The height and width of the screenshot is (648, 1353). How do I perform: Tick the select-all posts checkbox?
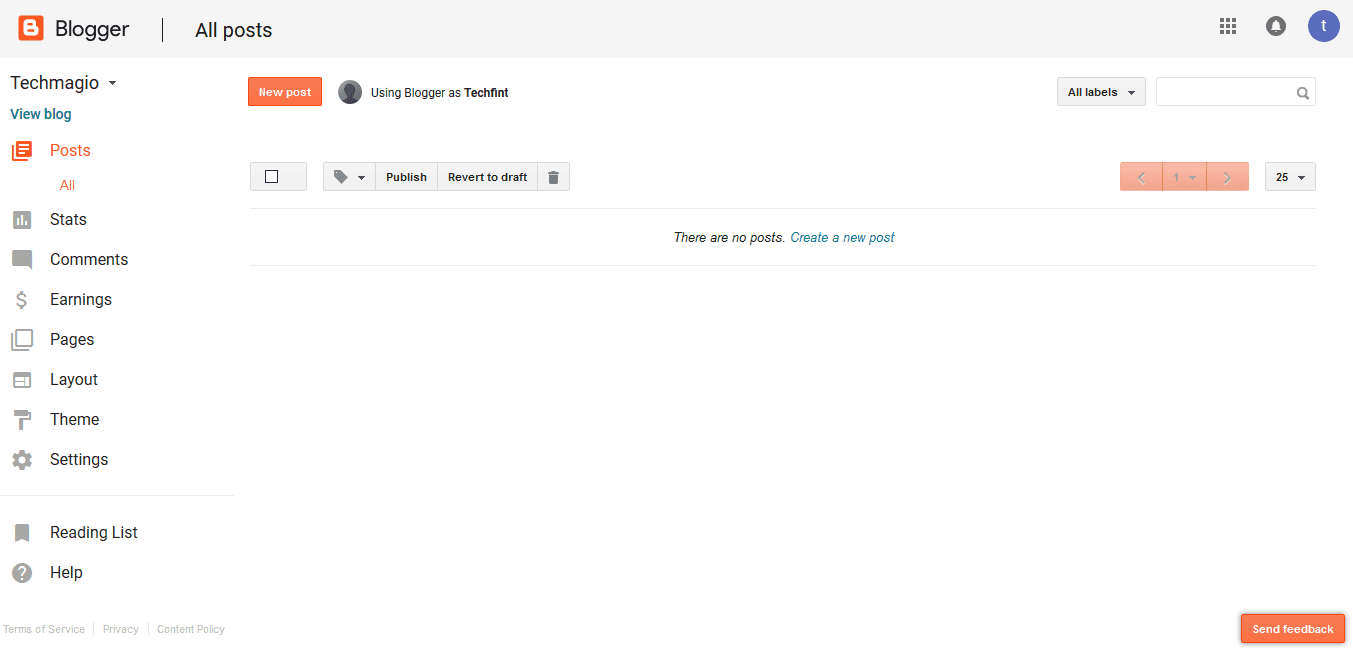click(x=271, y=177)
